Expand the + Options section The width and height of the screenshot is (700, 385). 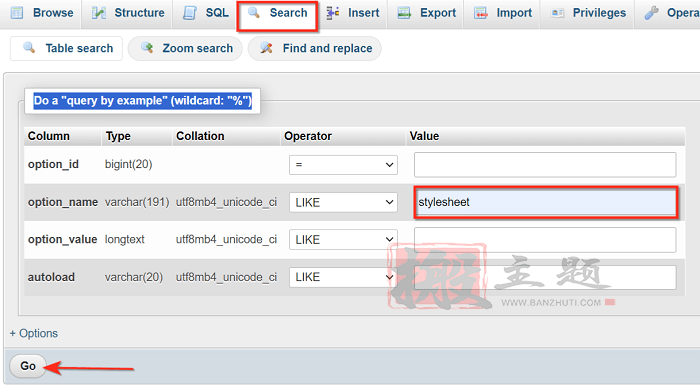click(34, 333)
